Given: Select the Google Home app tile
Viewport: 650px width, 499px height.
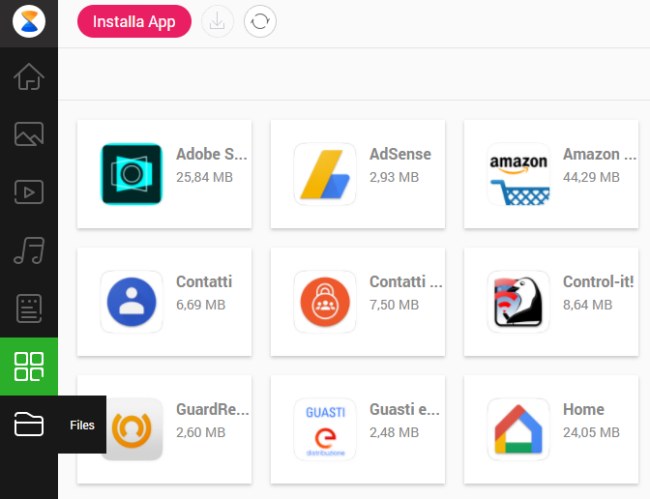Looking at the screenshot, I should coord(551,429).
